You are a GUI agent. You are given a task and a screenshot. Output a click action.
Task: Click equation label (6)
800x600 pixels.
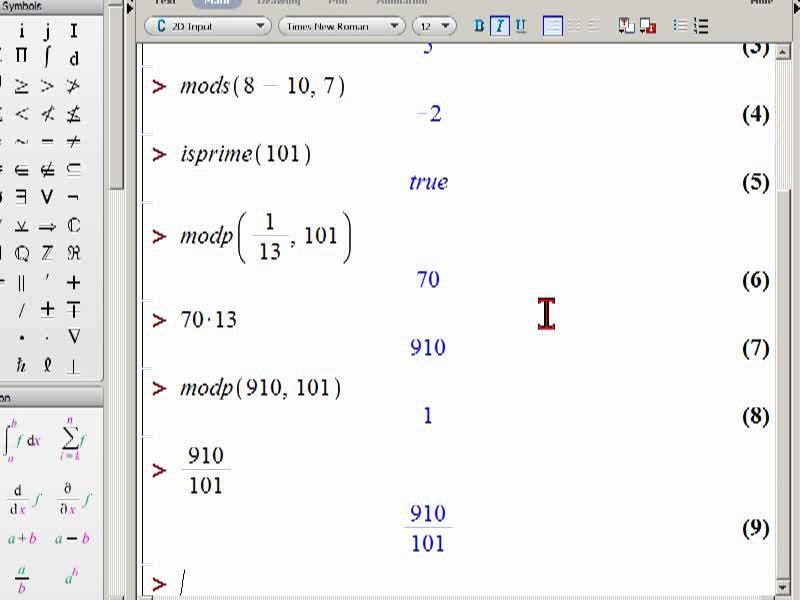pos(756,281)
